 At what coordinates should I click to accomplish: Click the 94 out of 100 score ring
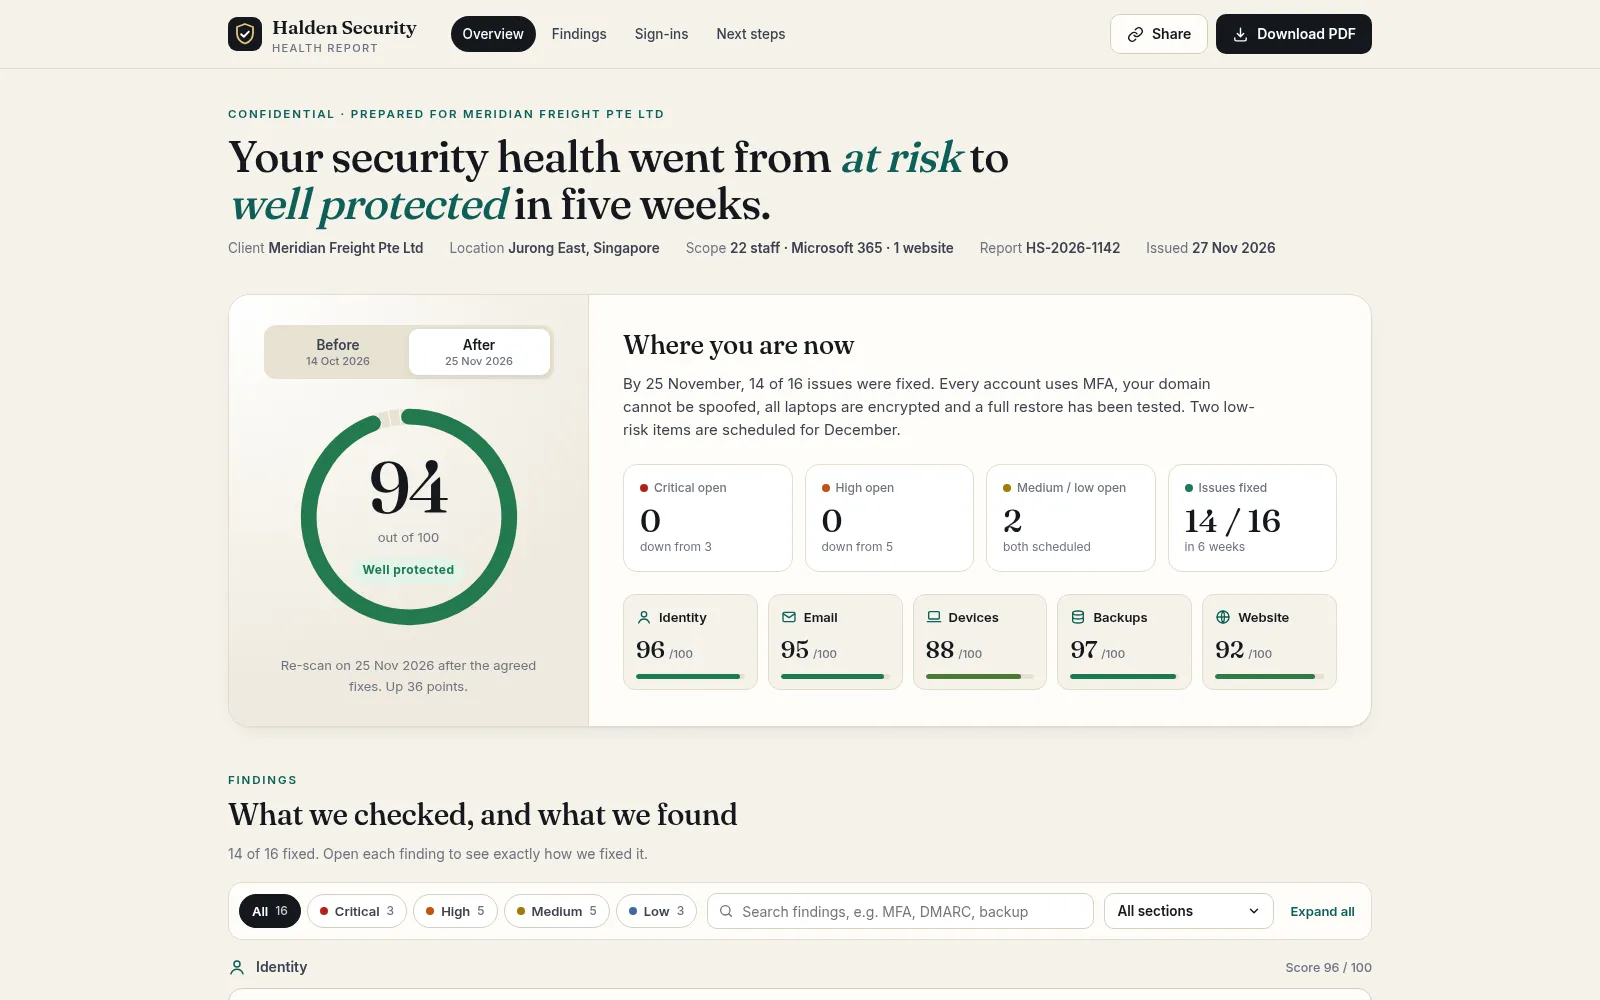[x=409, y=517]
